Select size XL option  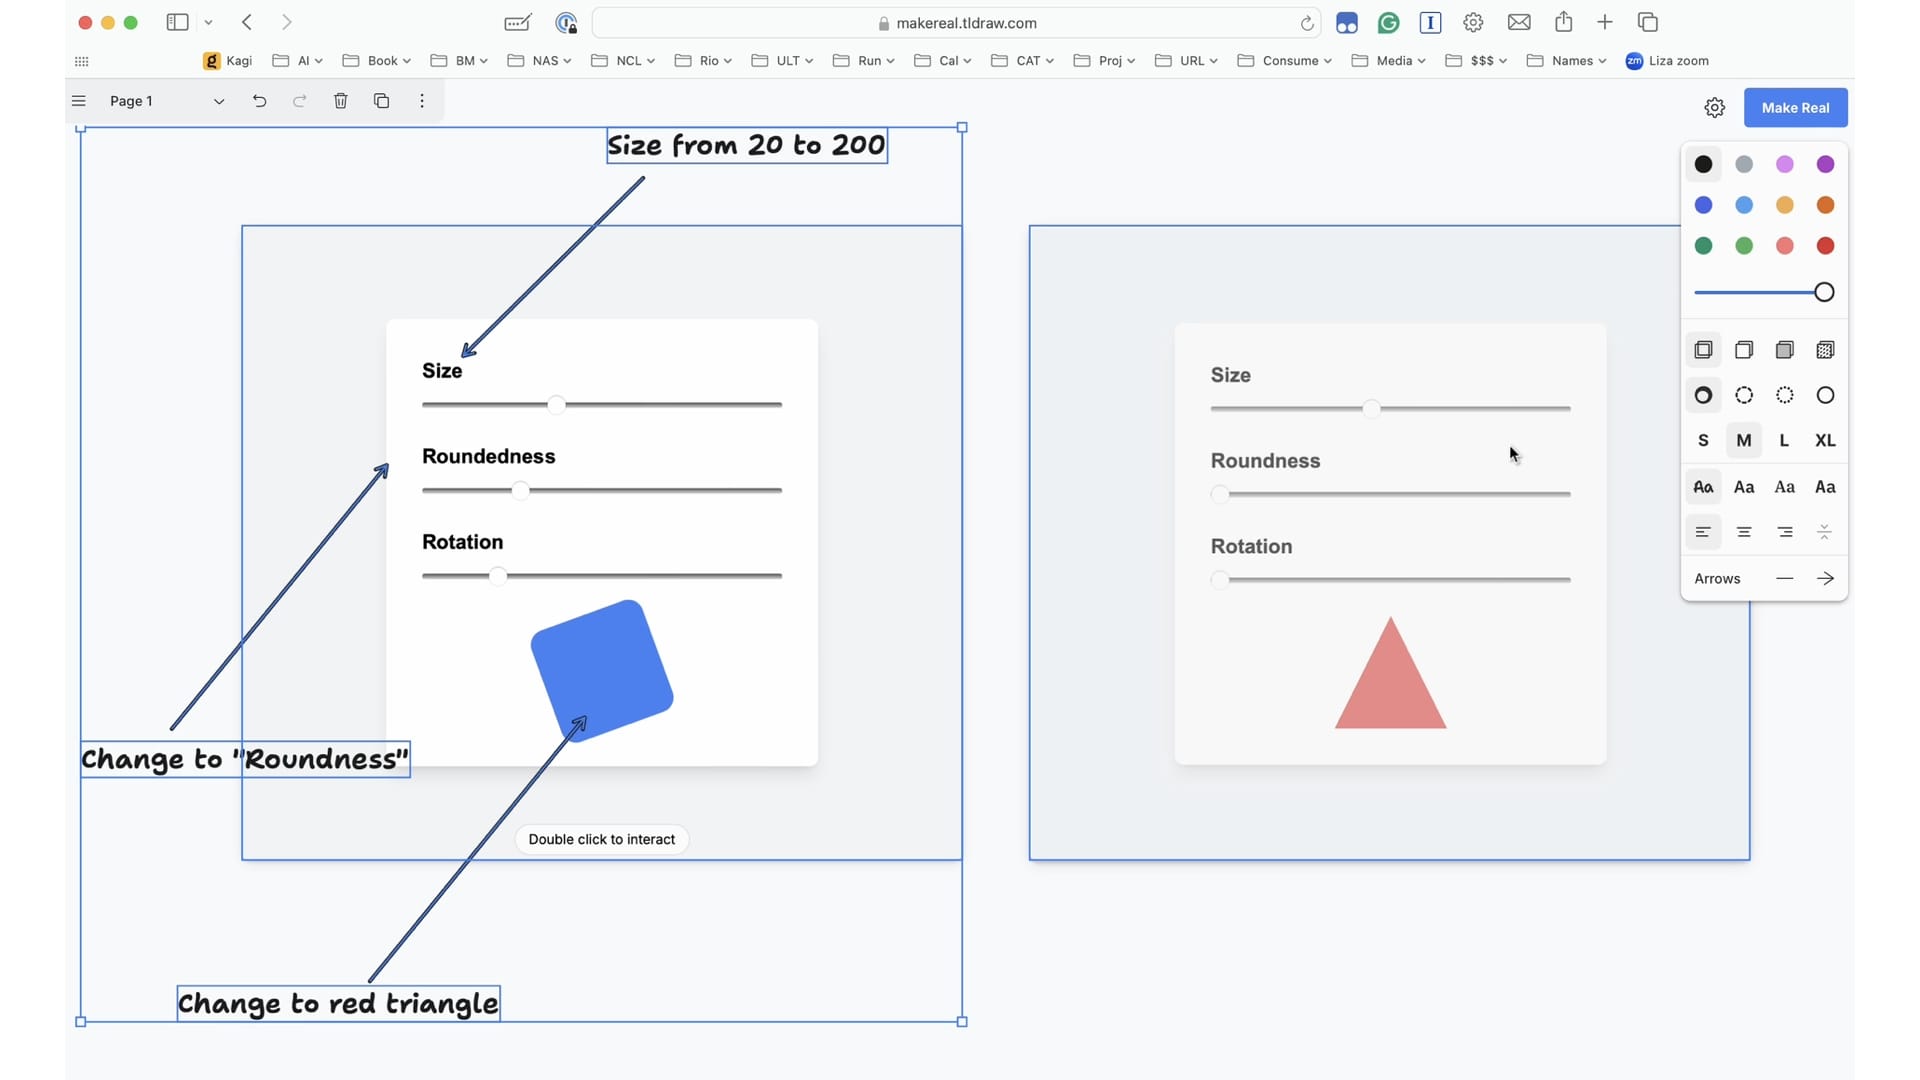pyautogui.click(x=1825, y=440)
